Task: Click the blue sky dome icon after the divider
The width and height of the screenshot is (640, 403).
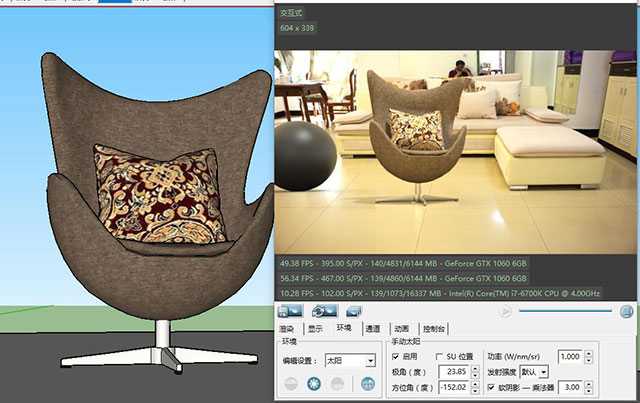Action: [368, 383]
